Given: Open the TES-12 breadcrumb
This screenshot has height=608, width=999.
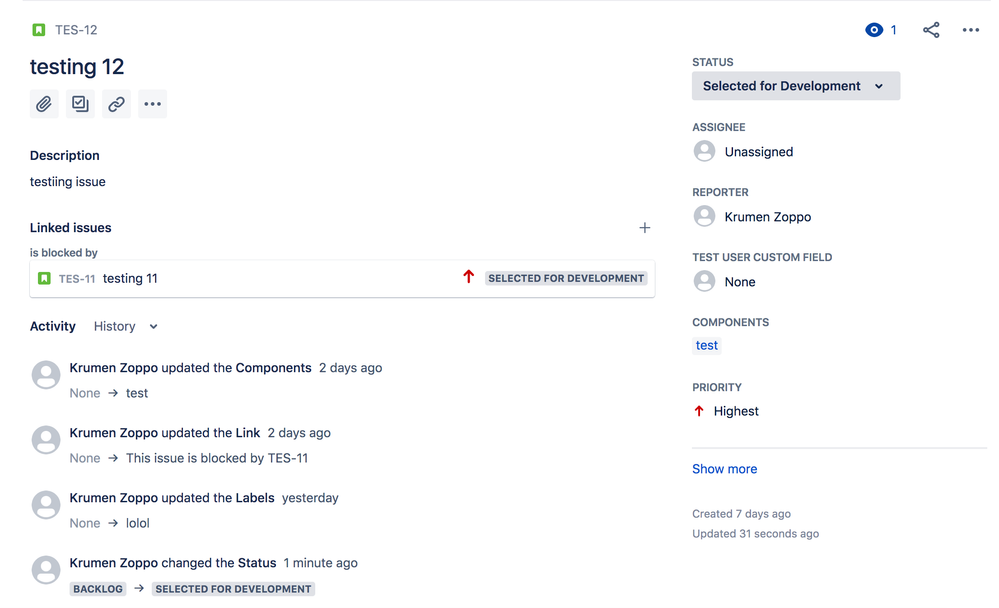Looking at the screenshot, I should click(x=74, y=29).
